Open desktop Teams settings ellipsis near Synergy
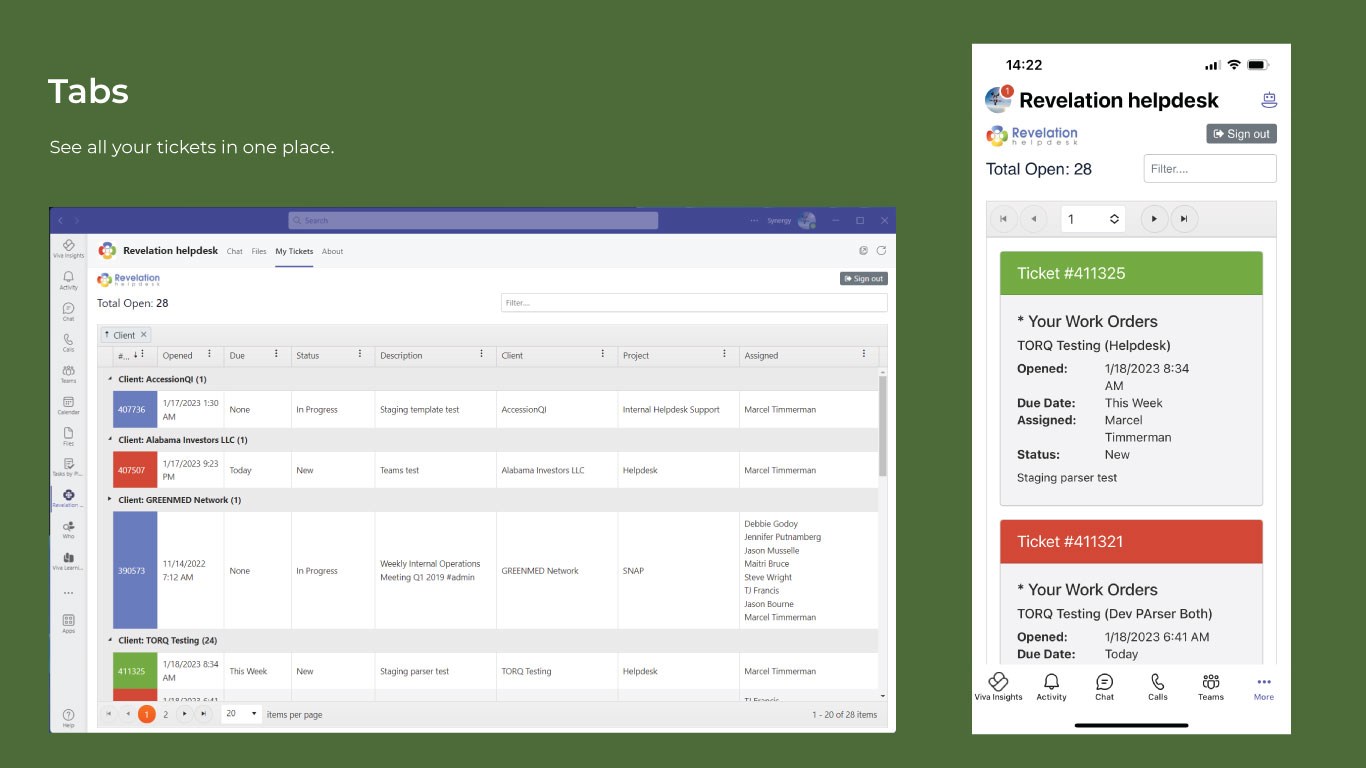1366x768 pixels. [x=755, y=220]
